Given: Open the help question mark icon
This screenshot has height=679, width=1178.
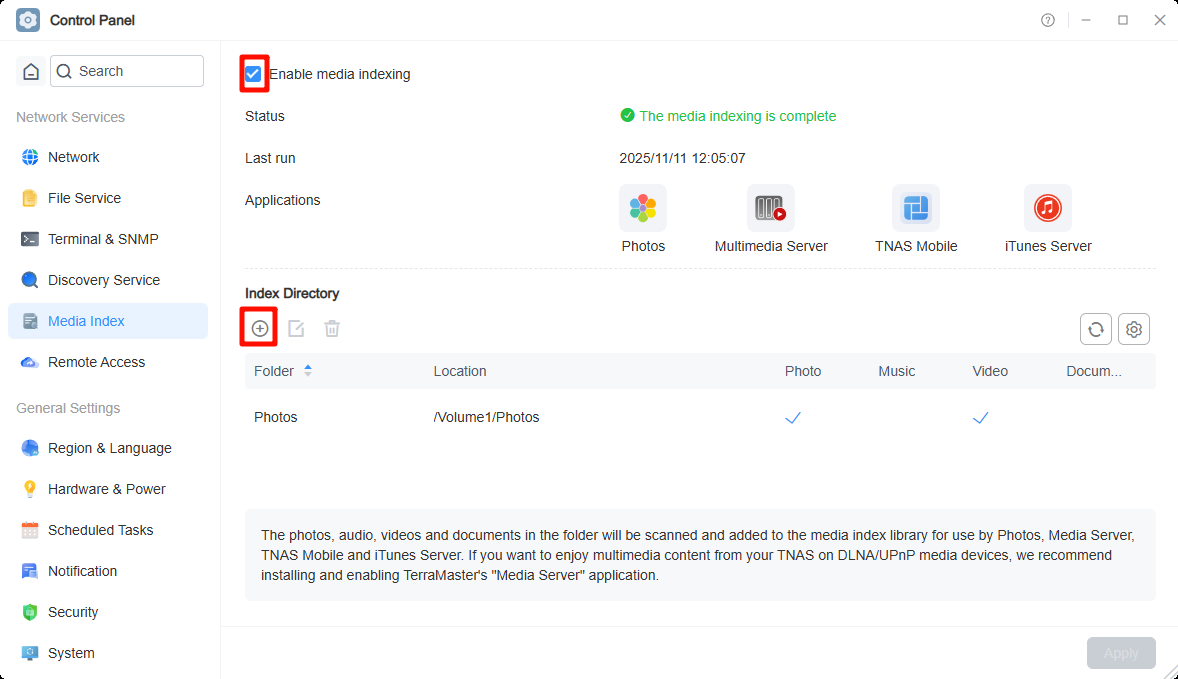Looking at the screenshot, I should pyautogui.click(x=1047, y=19).
